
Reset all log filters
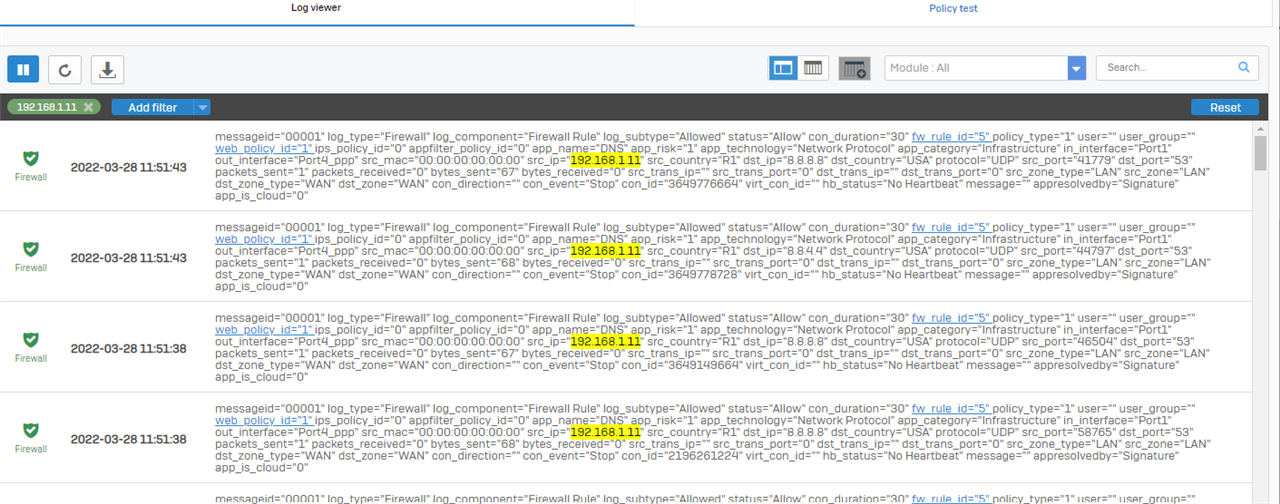(1225, 107)
